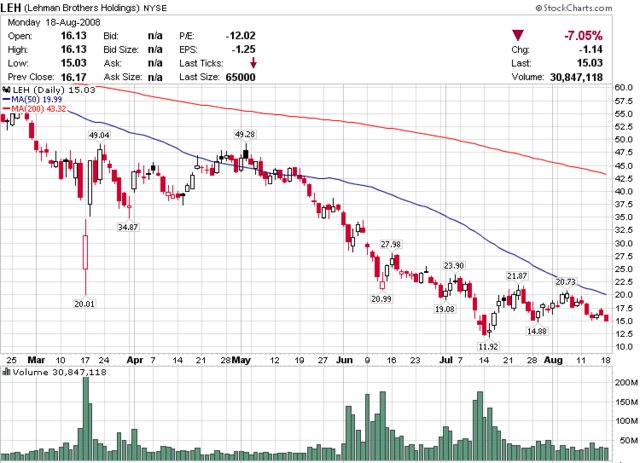Viewport: 640px width, 463px height.
Task: Click the 14.88 price low label
Action: coord(537,331)
